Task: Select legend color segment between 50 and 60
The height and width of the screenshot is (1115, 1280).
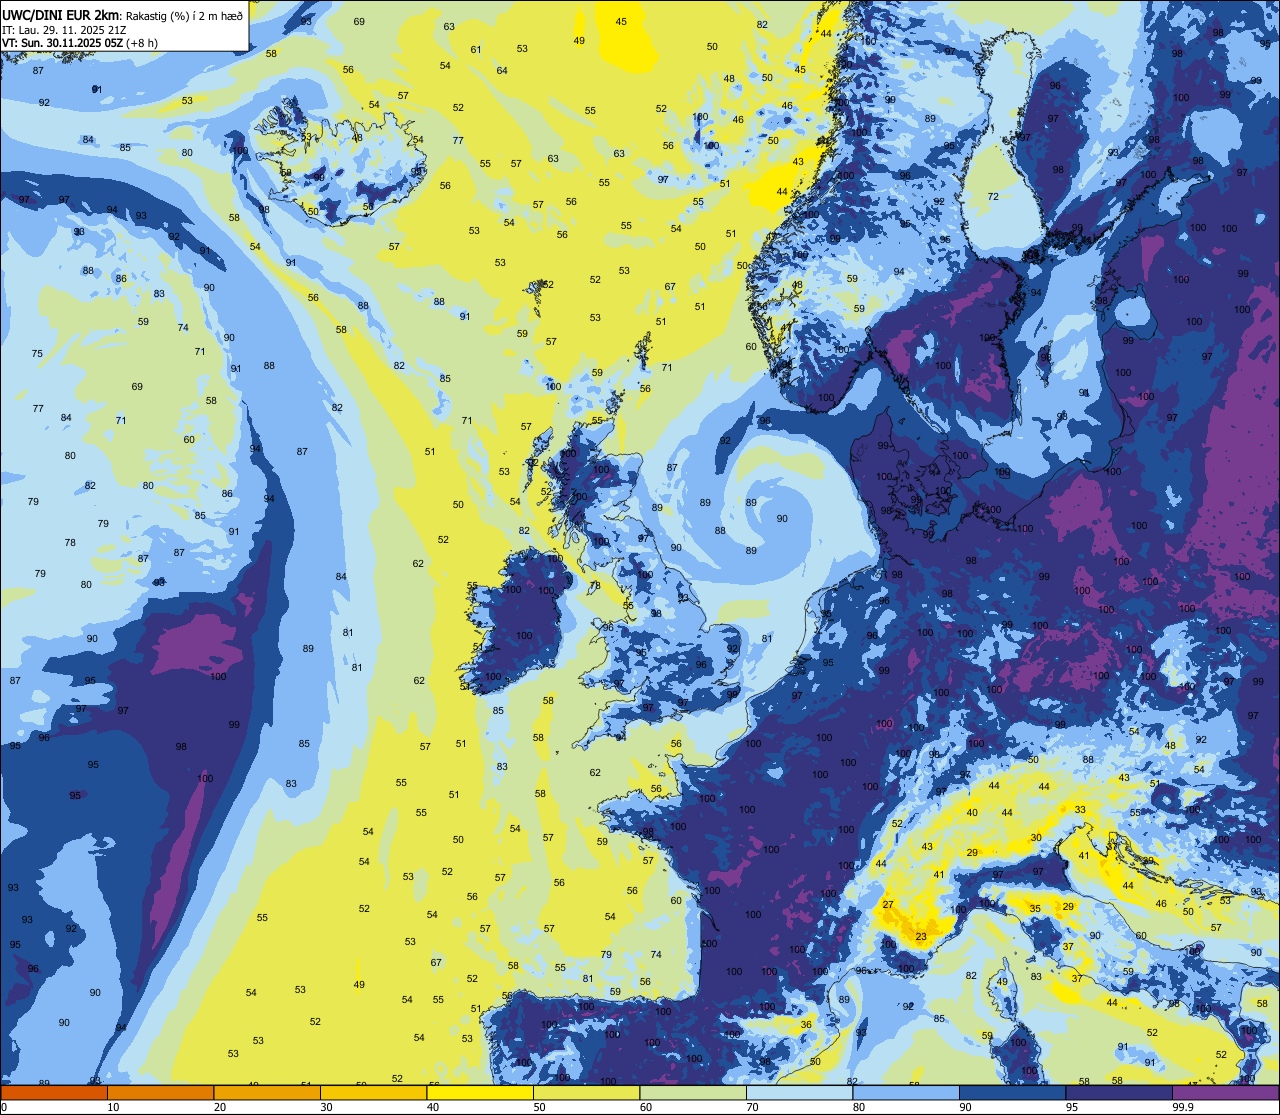Action: 586,1092
